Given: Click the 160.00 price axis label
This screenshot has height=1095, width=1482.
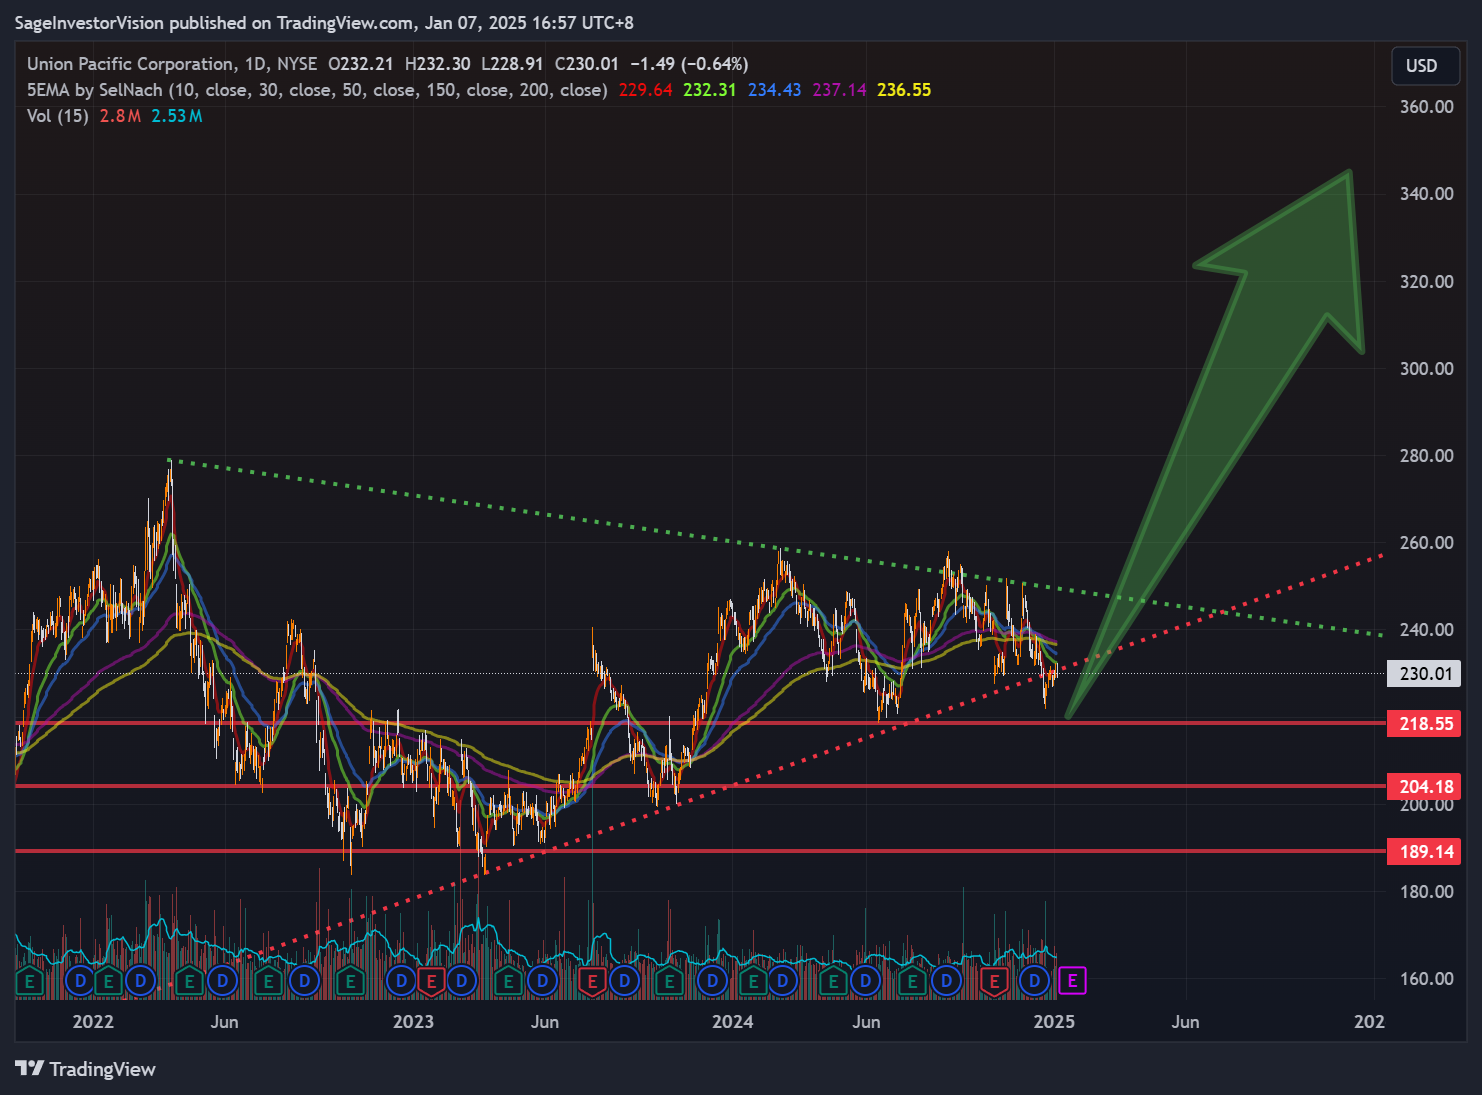Looking at the screenshot, I should pyautogui.click(x=1426, y=979).
